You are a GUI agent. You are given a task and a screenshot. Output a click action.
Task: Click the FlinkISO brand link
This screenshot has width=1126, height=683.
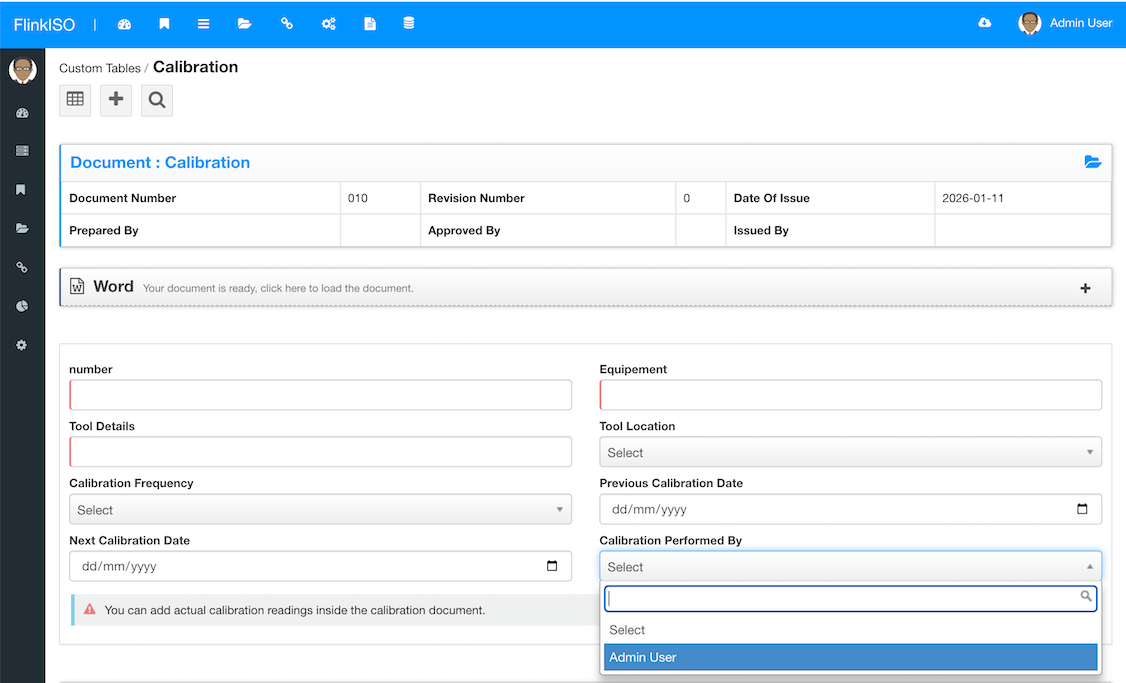(x=45, y=24)
